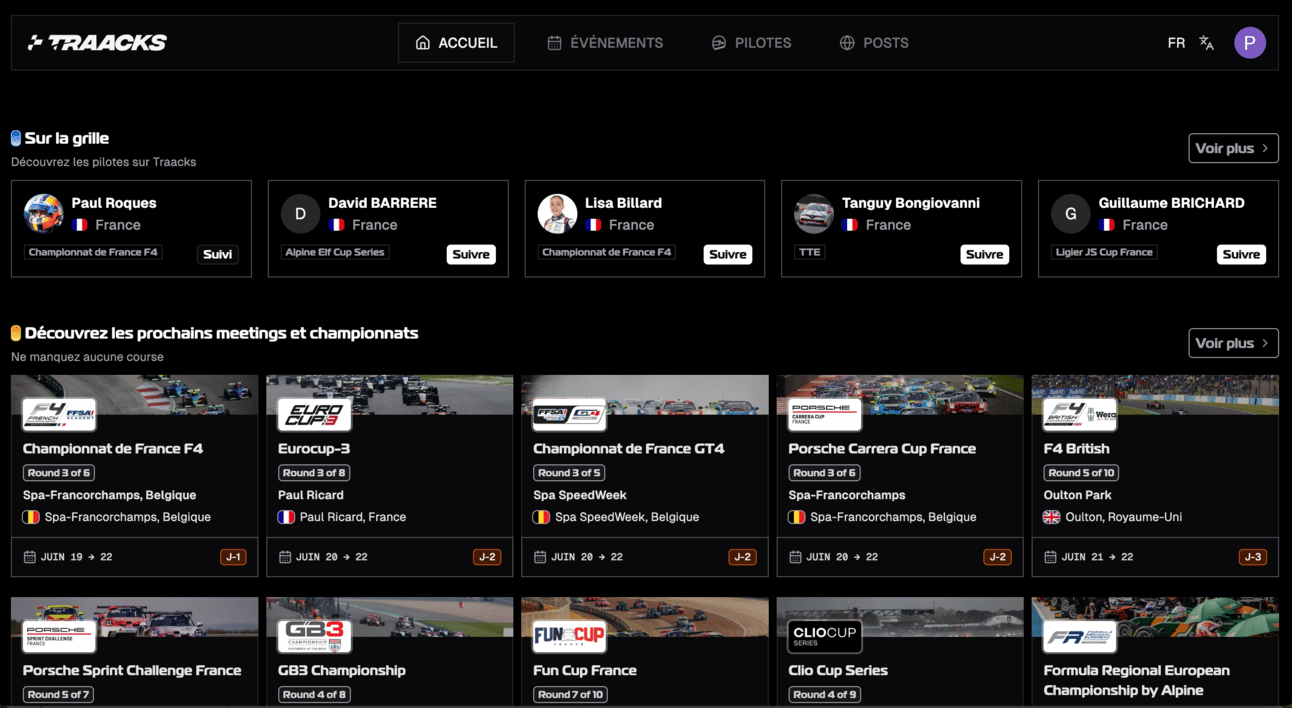1292x708 pixels.
Task: Open the F4 British event title
Action: click(x=1076, y=449)
